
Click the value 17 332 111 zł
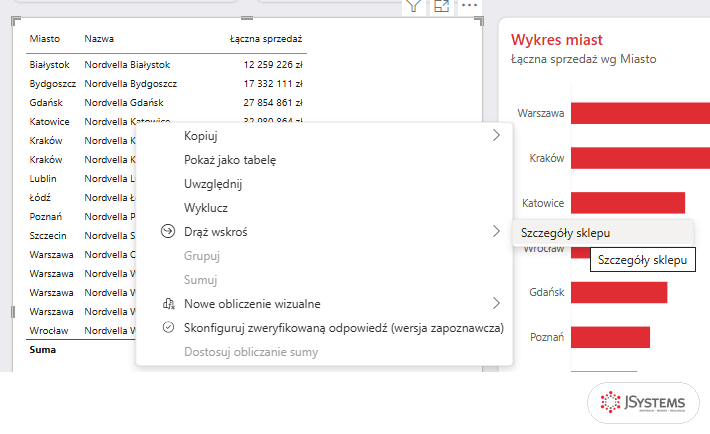click(x=273, y=84)
